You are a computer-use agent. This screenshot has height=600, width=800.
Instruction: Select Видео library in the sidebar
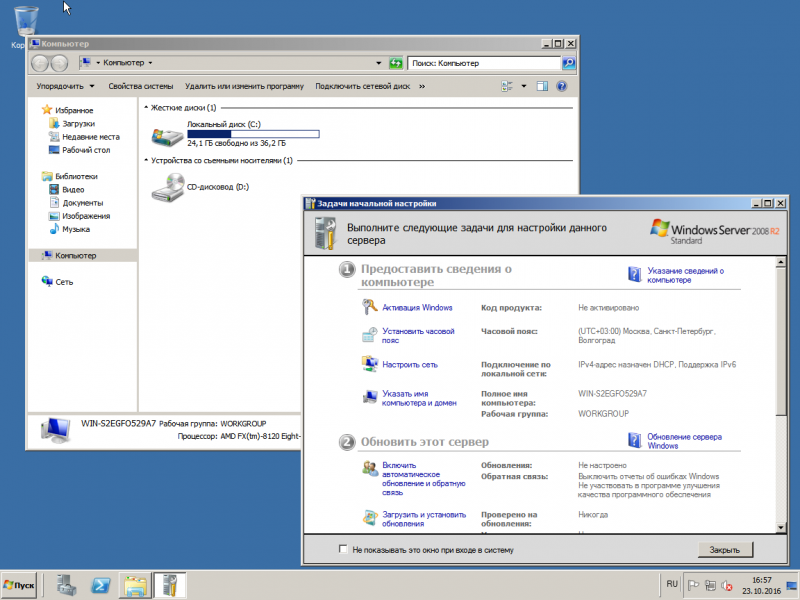pyautogui.click(x=73, y=189)
